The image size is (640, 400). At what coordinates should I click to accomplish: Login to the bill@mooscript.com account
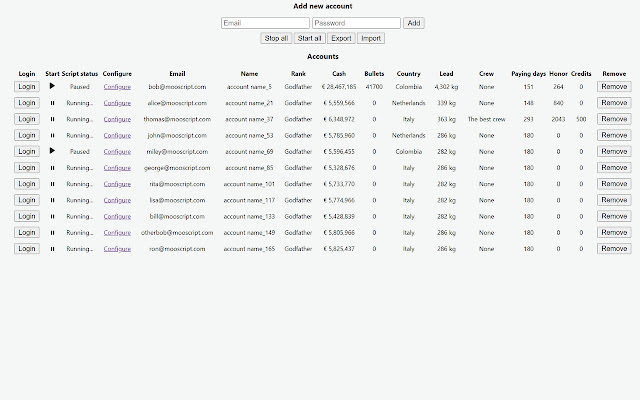27,216
